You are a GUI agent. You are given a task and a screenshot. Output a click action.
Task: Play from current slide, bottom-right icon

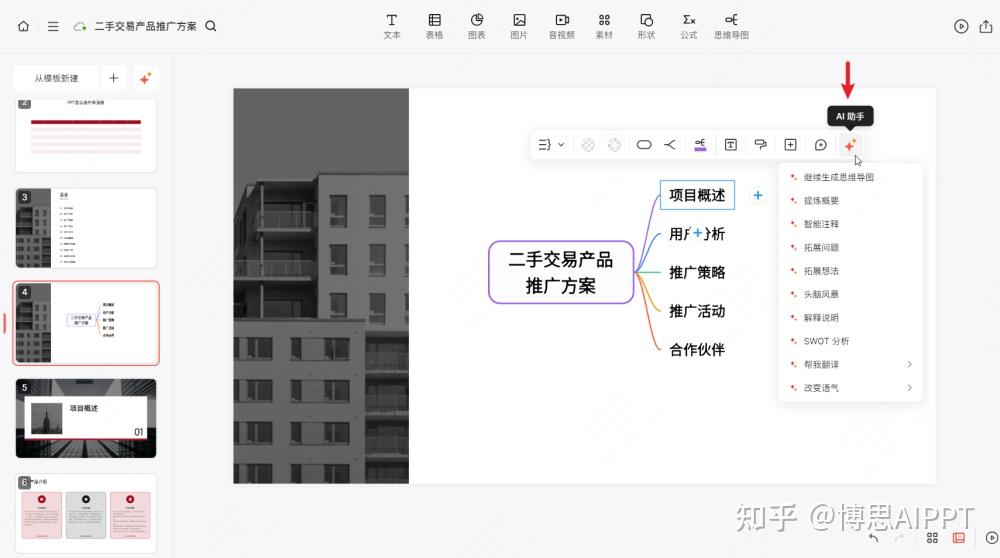coord(992,538)
